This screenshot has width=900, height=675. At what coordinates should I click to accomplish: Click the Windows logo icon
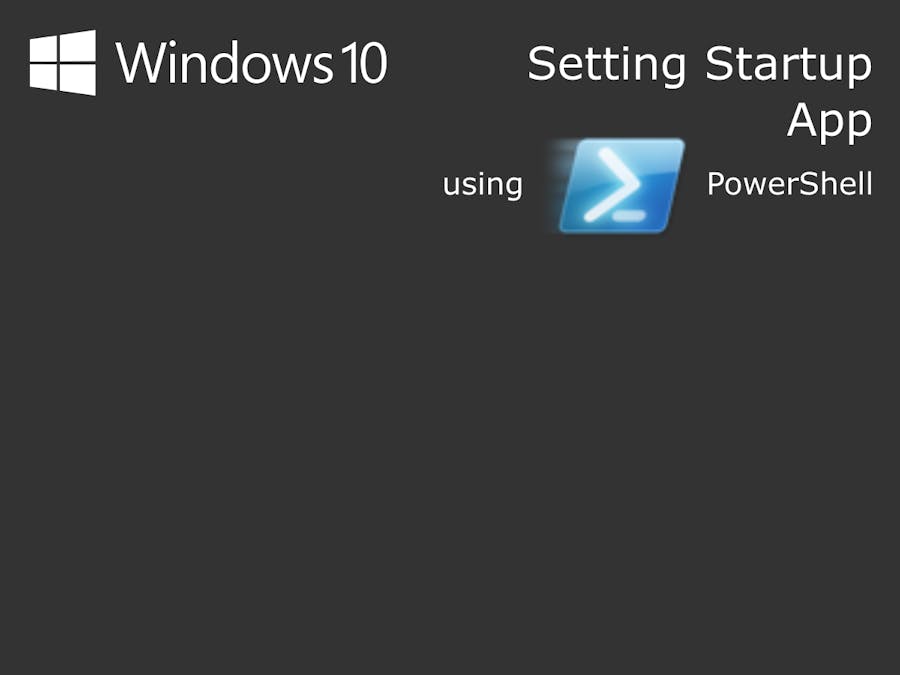click(62, 62)
